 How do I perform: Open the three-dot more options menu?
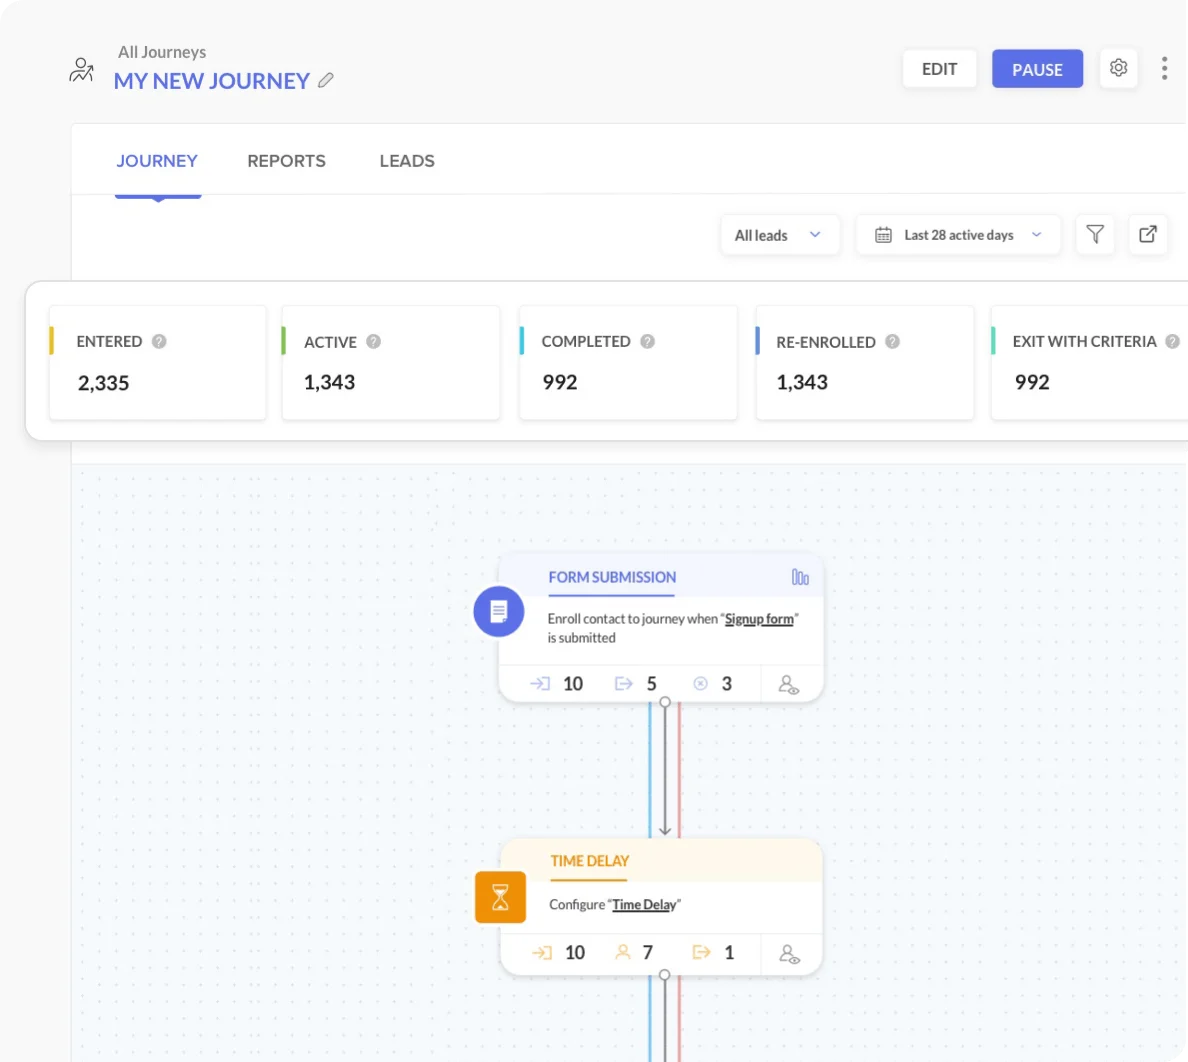pyautogui.click(x=1165, y=68)
